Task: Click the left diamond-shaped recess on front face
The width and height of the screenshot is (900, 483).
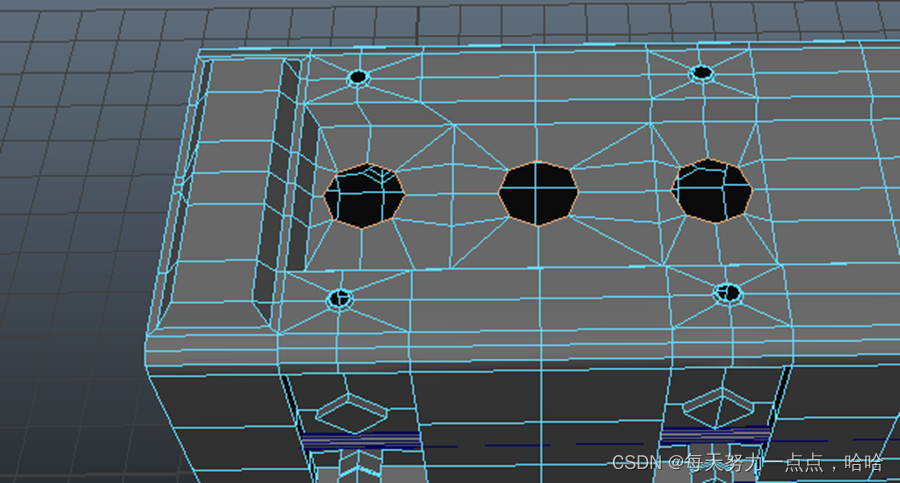Action: coord(351,412)
